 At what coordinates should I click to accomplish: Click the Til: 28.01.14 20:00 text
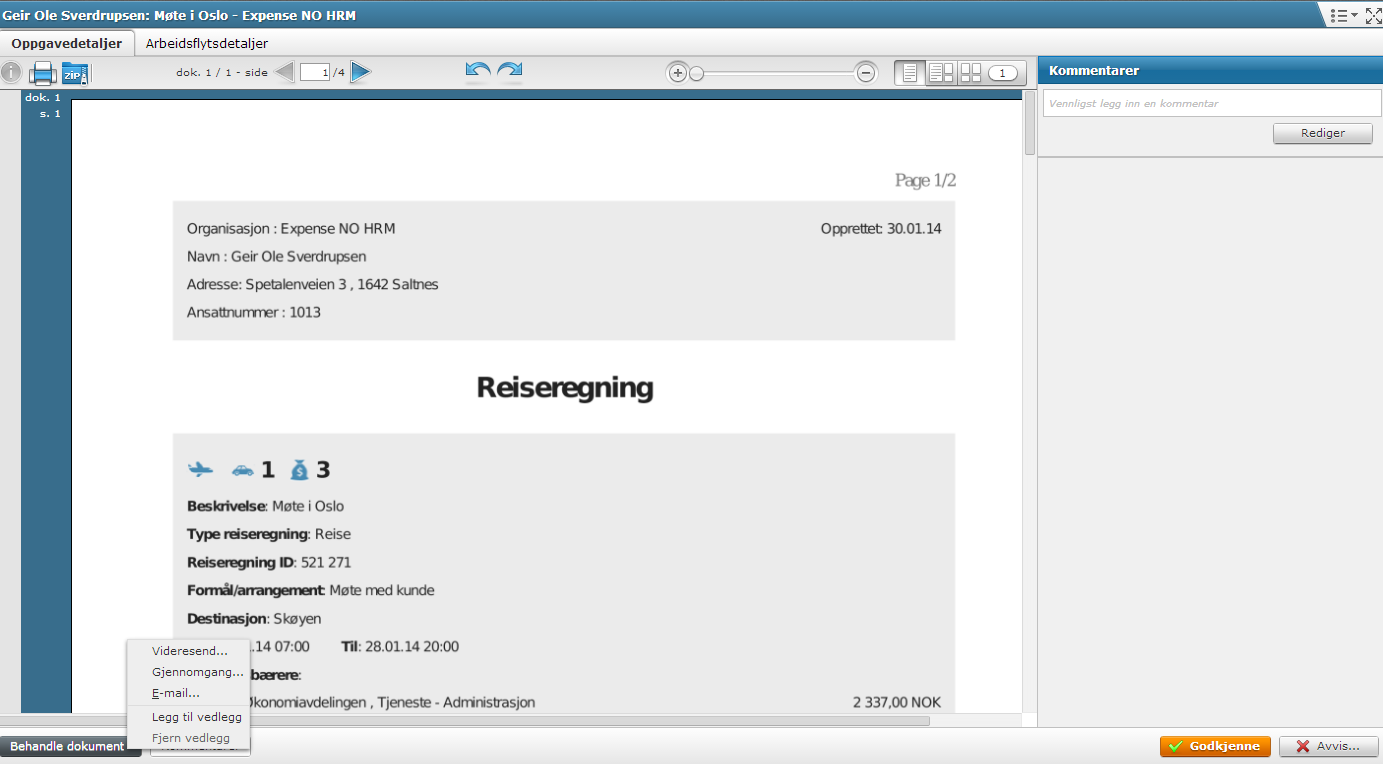coord(400,647)
